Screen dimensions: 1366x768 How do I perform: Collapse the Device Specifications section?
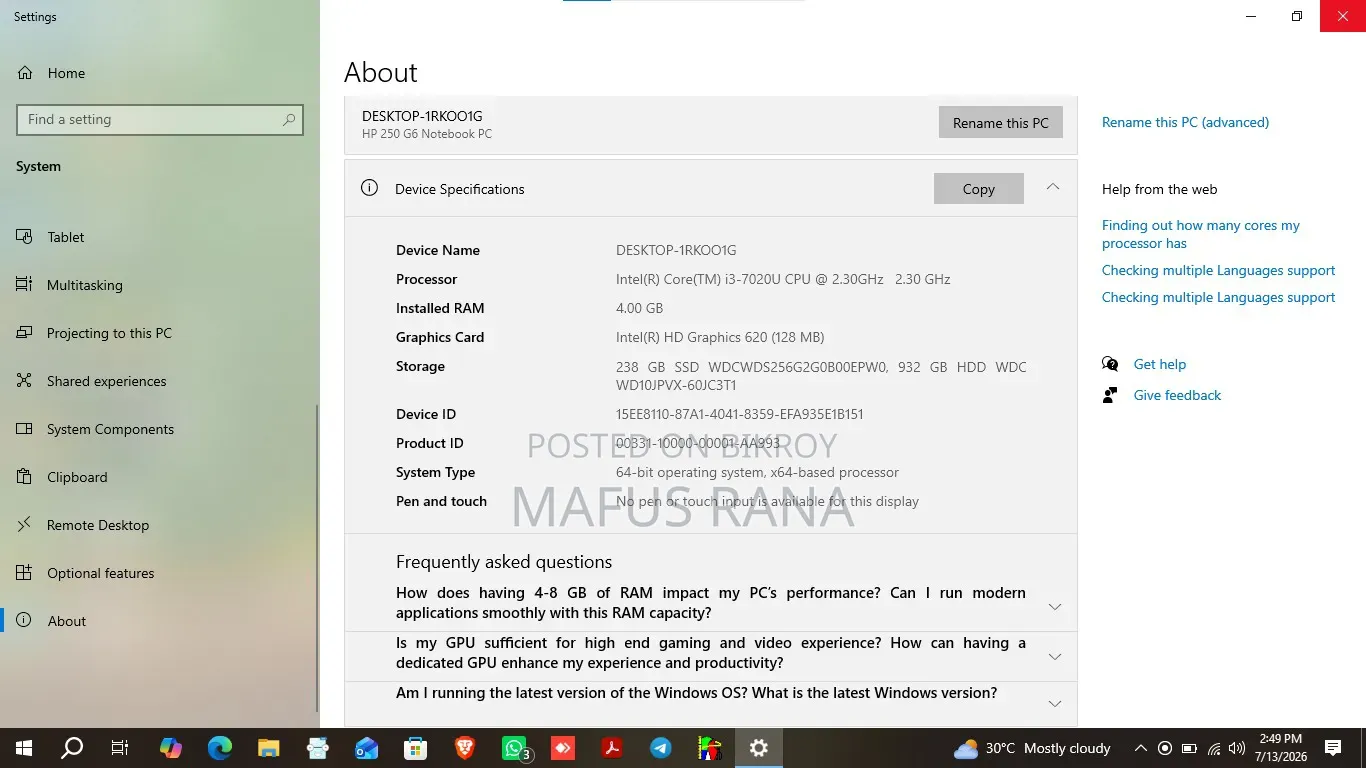(1053, 186)
